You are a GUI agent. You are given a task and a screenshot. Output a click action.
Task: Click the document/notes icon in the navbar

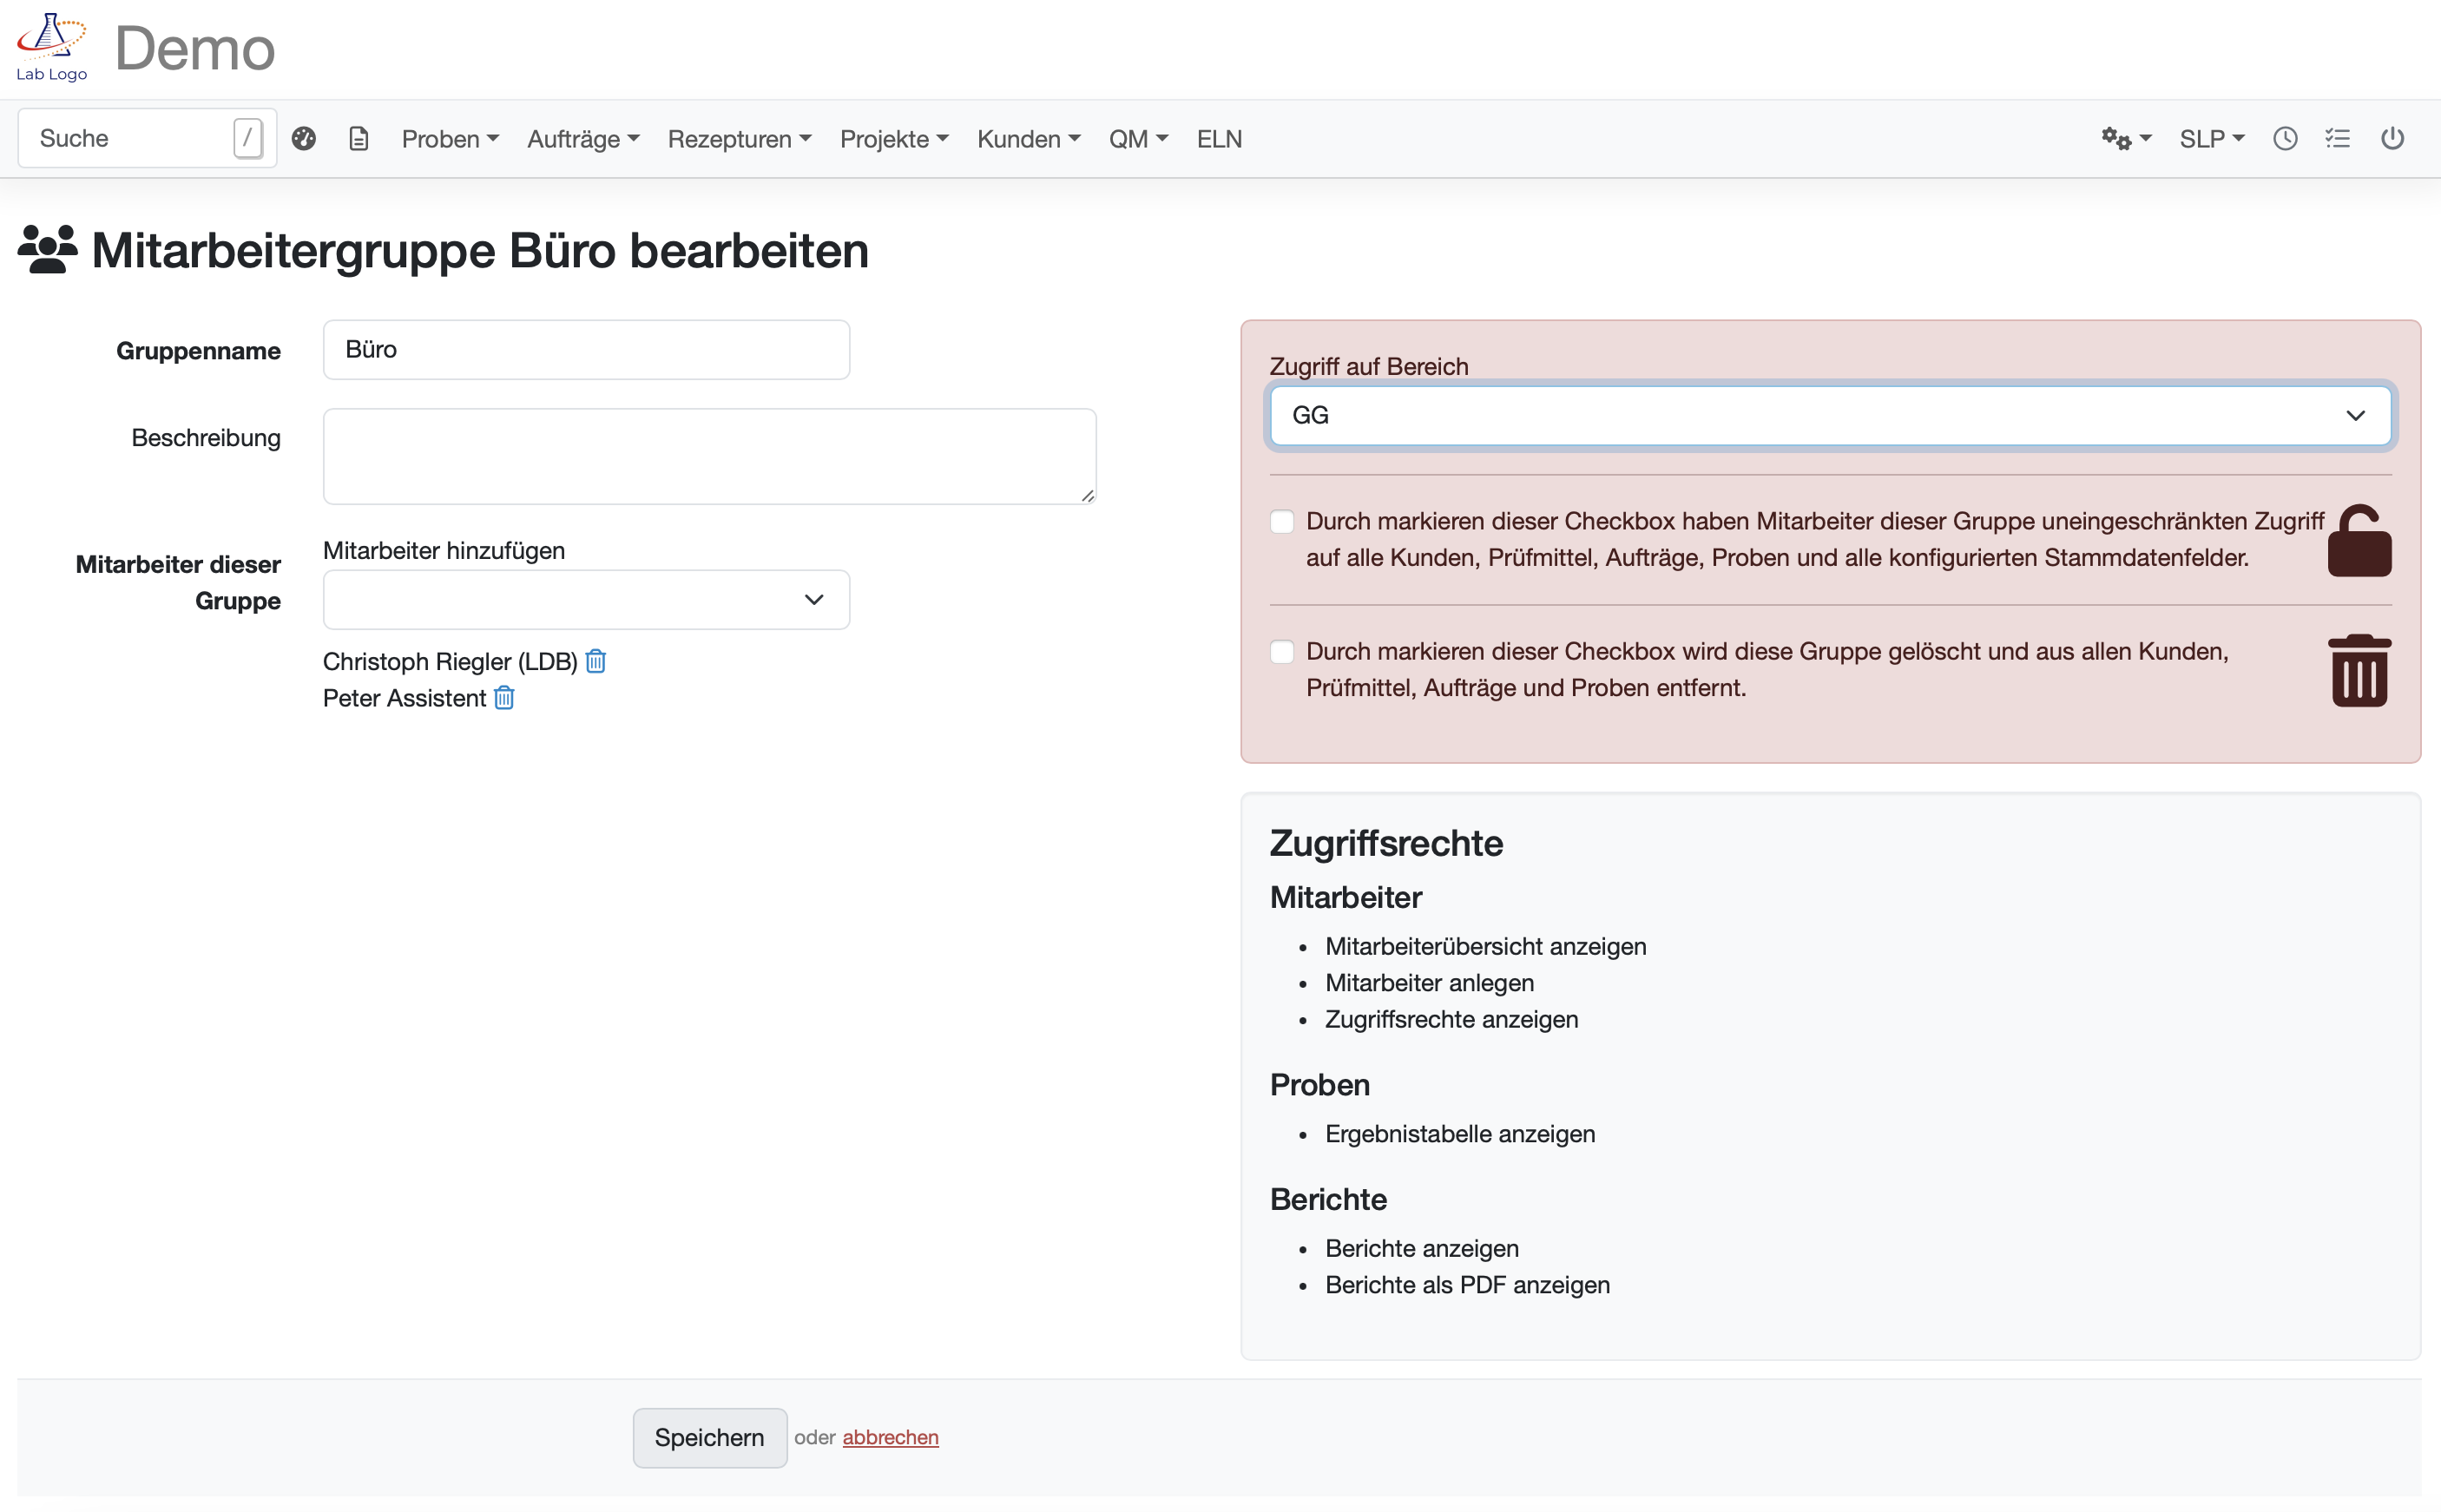pyautogui.click(x=359, y=138)
